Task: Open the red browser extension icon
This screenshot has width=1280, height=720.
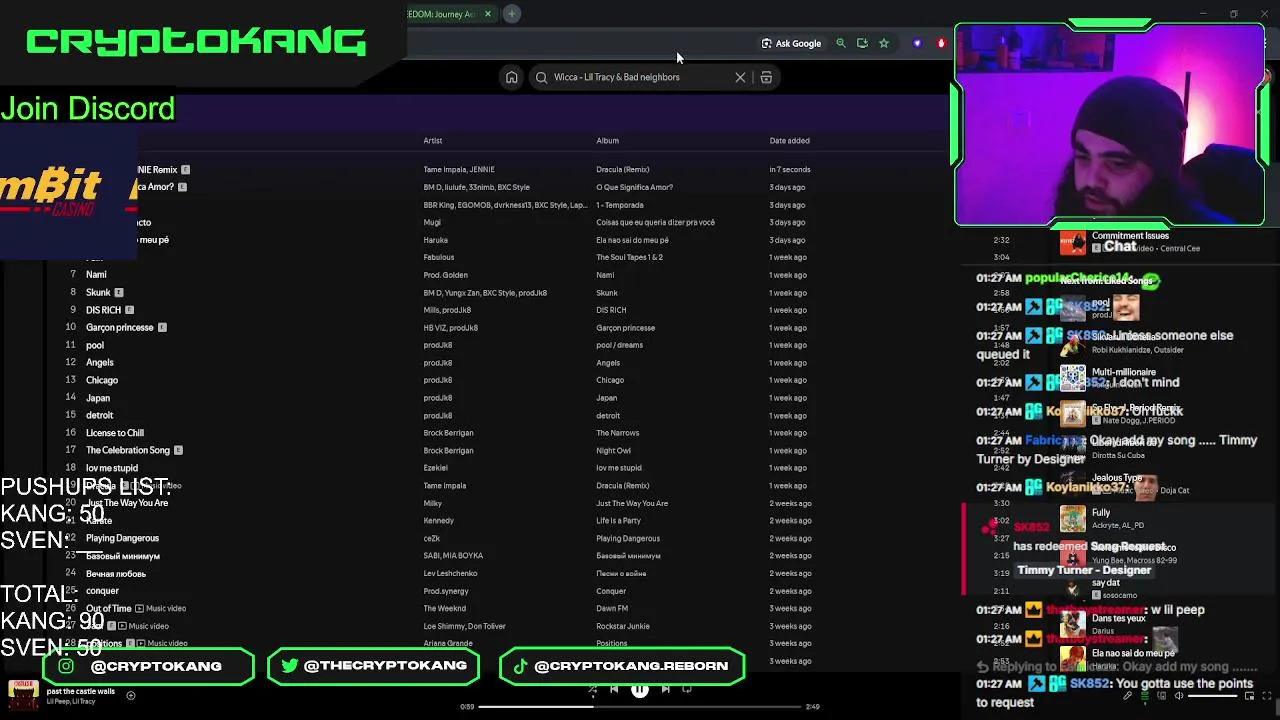Action: [x=941, y=43]
